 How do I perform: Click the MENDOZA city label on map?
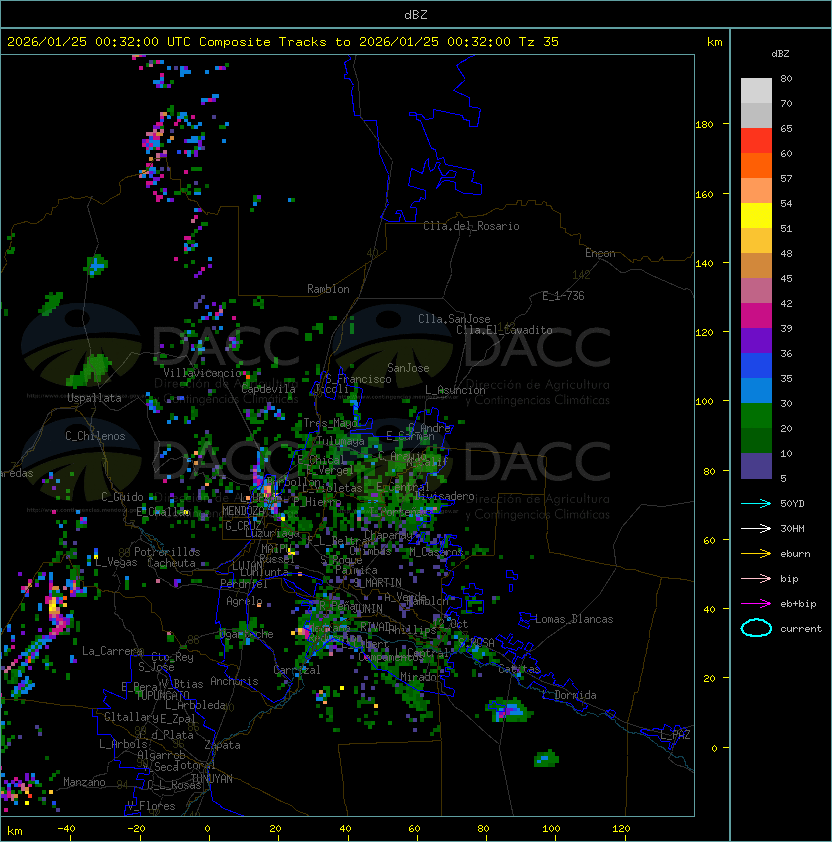tap(243, 511)
